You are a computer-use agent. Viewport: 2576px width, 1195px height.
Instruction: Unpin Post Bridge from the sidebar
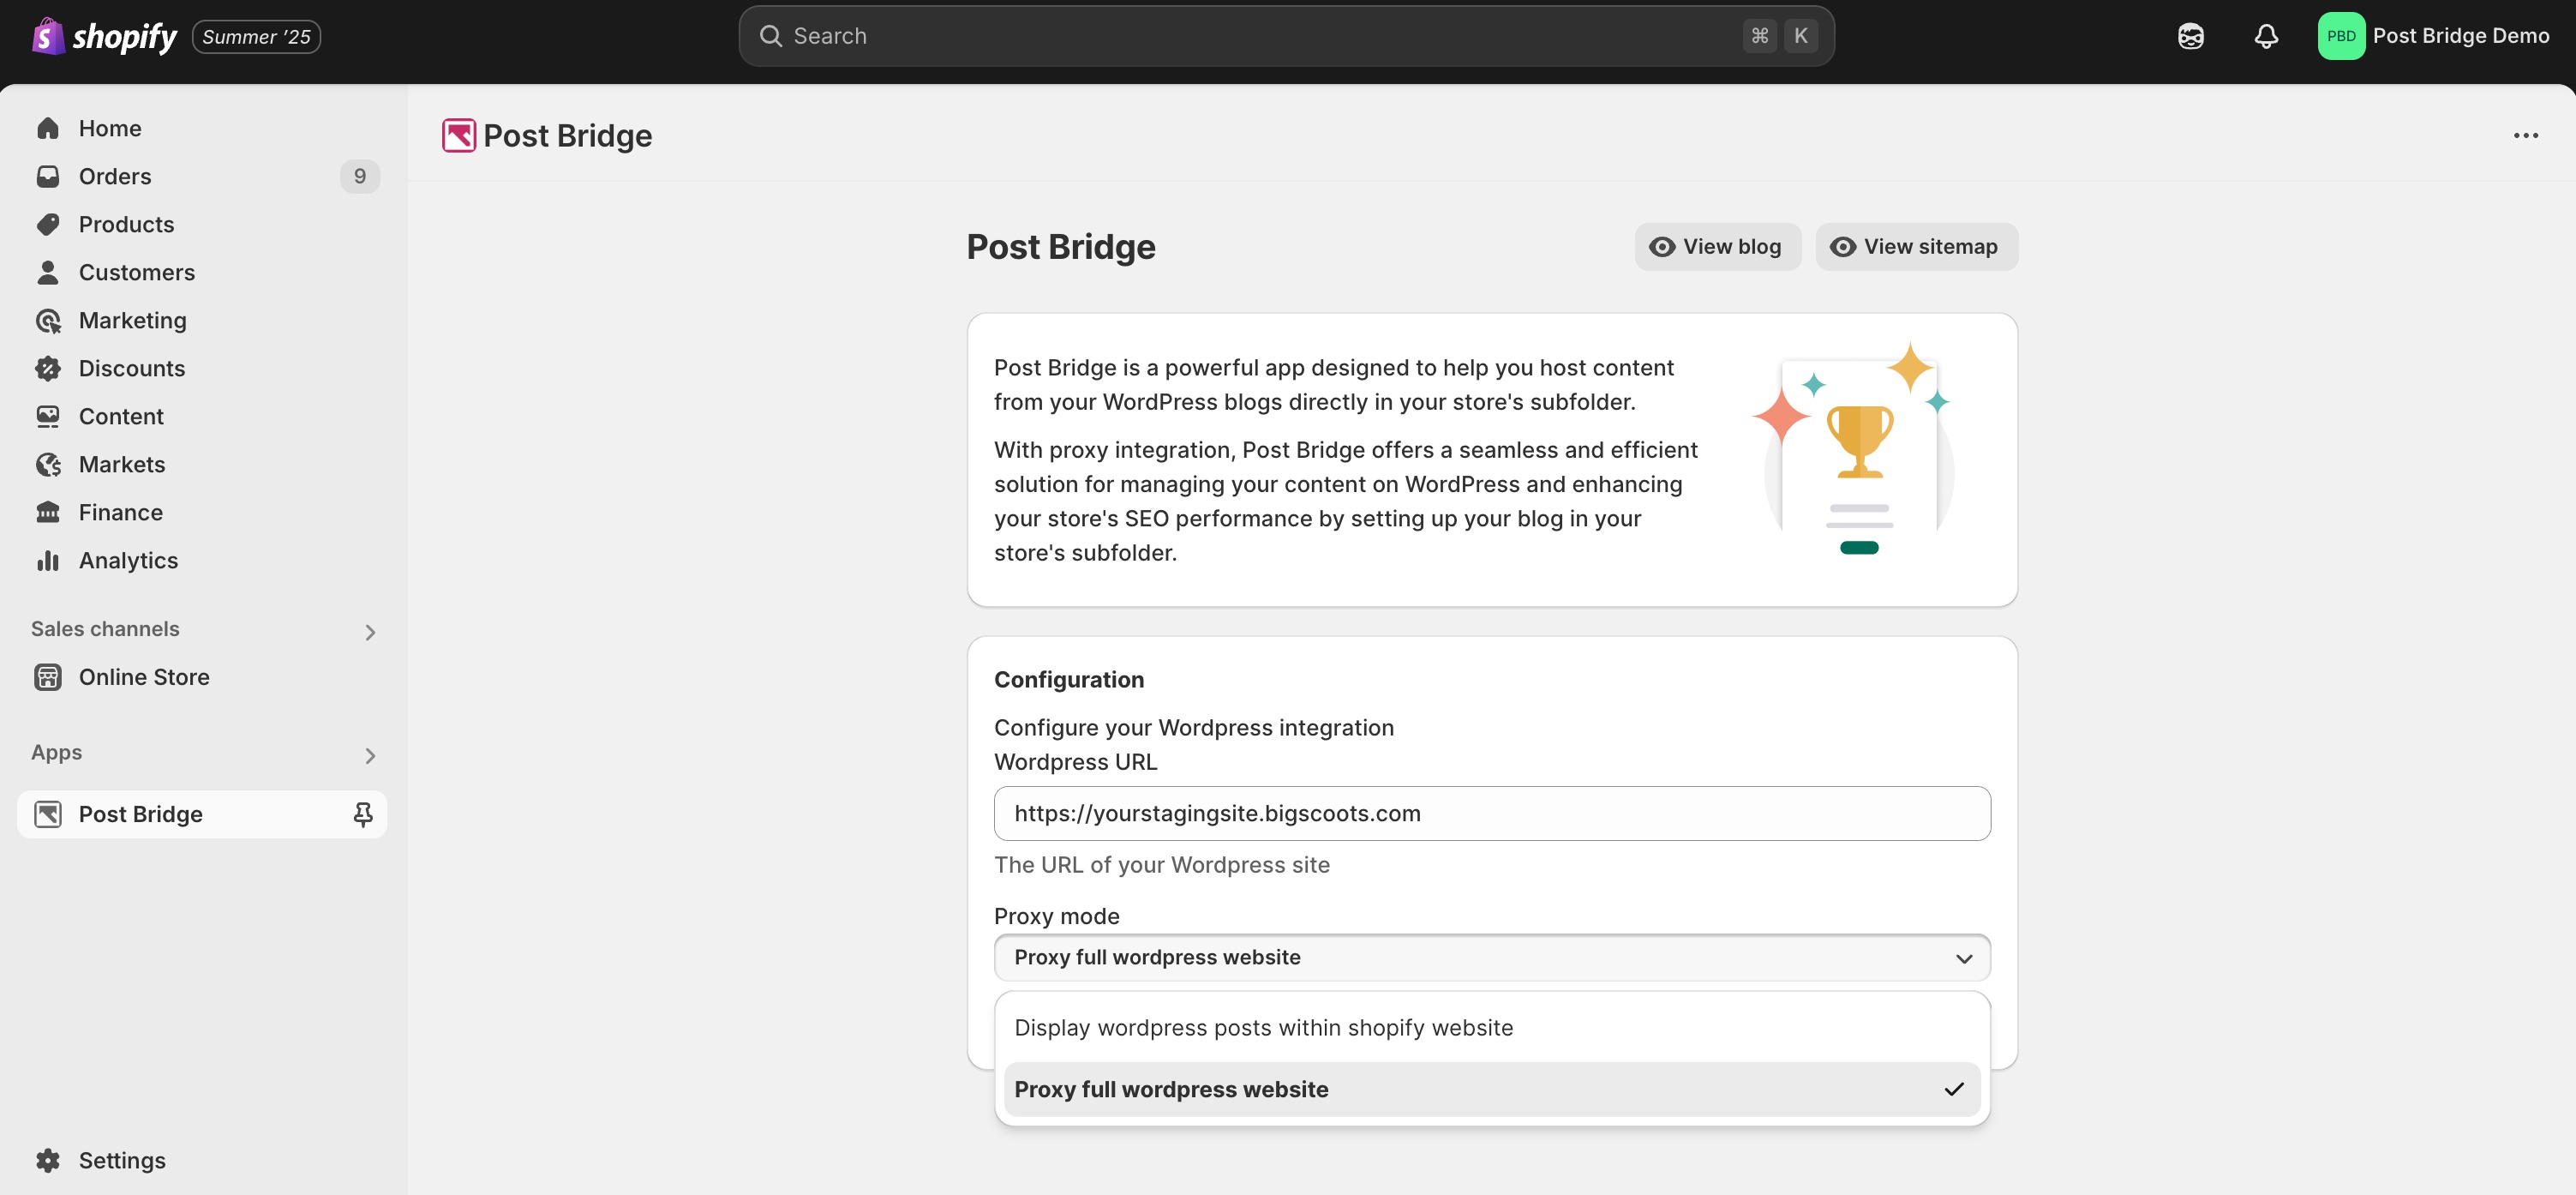[362, 814]
